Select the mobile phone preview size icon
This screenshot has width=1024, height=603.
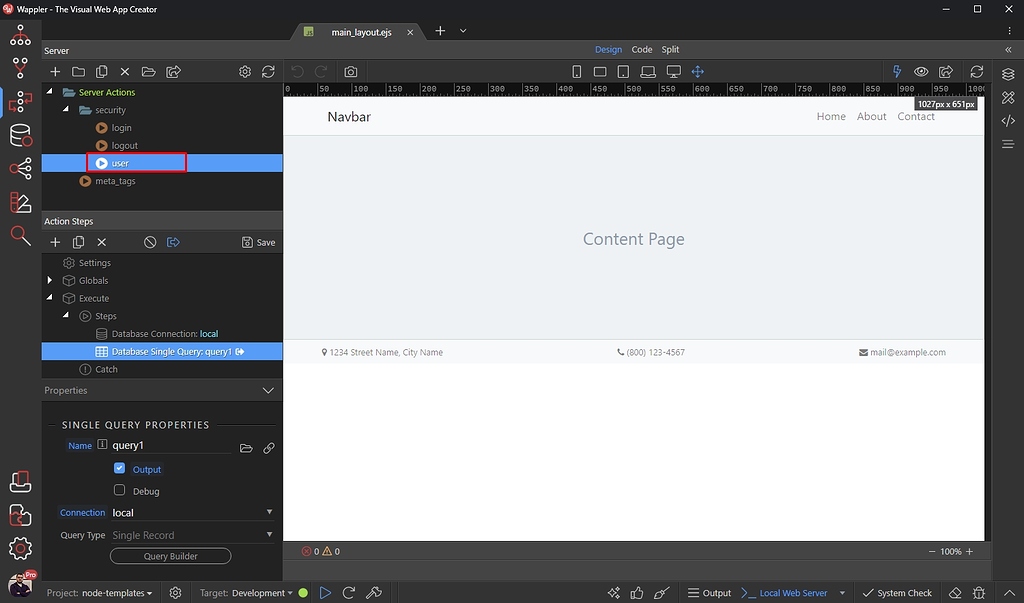[577, 71]
